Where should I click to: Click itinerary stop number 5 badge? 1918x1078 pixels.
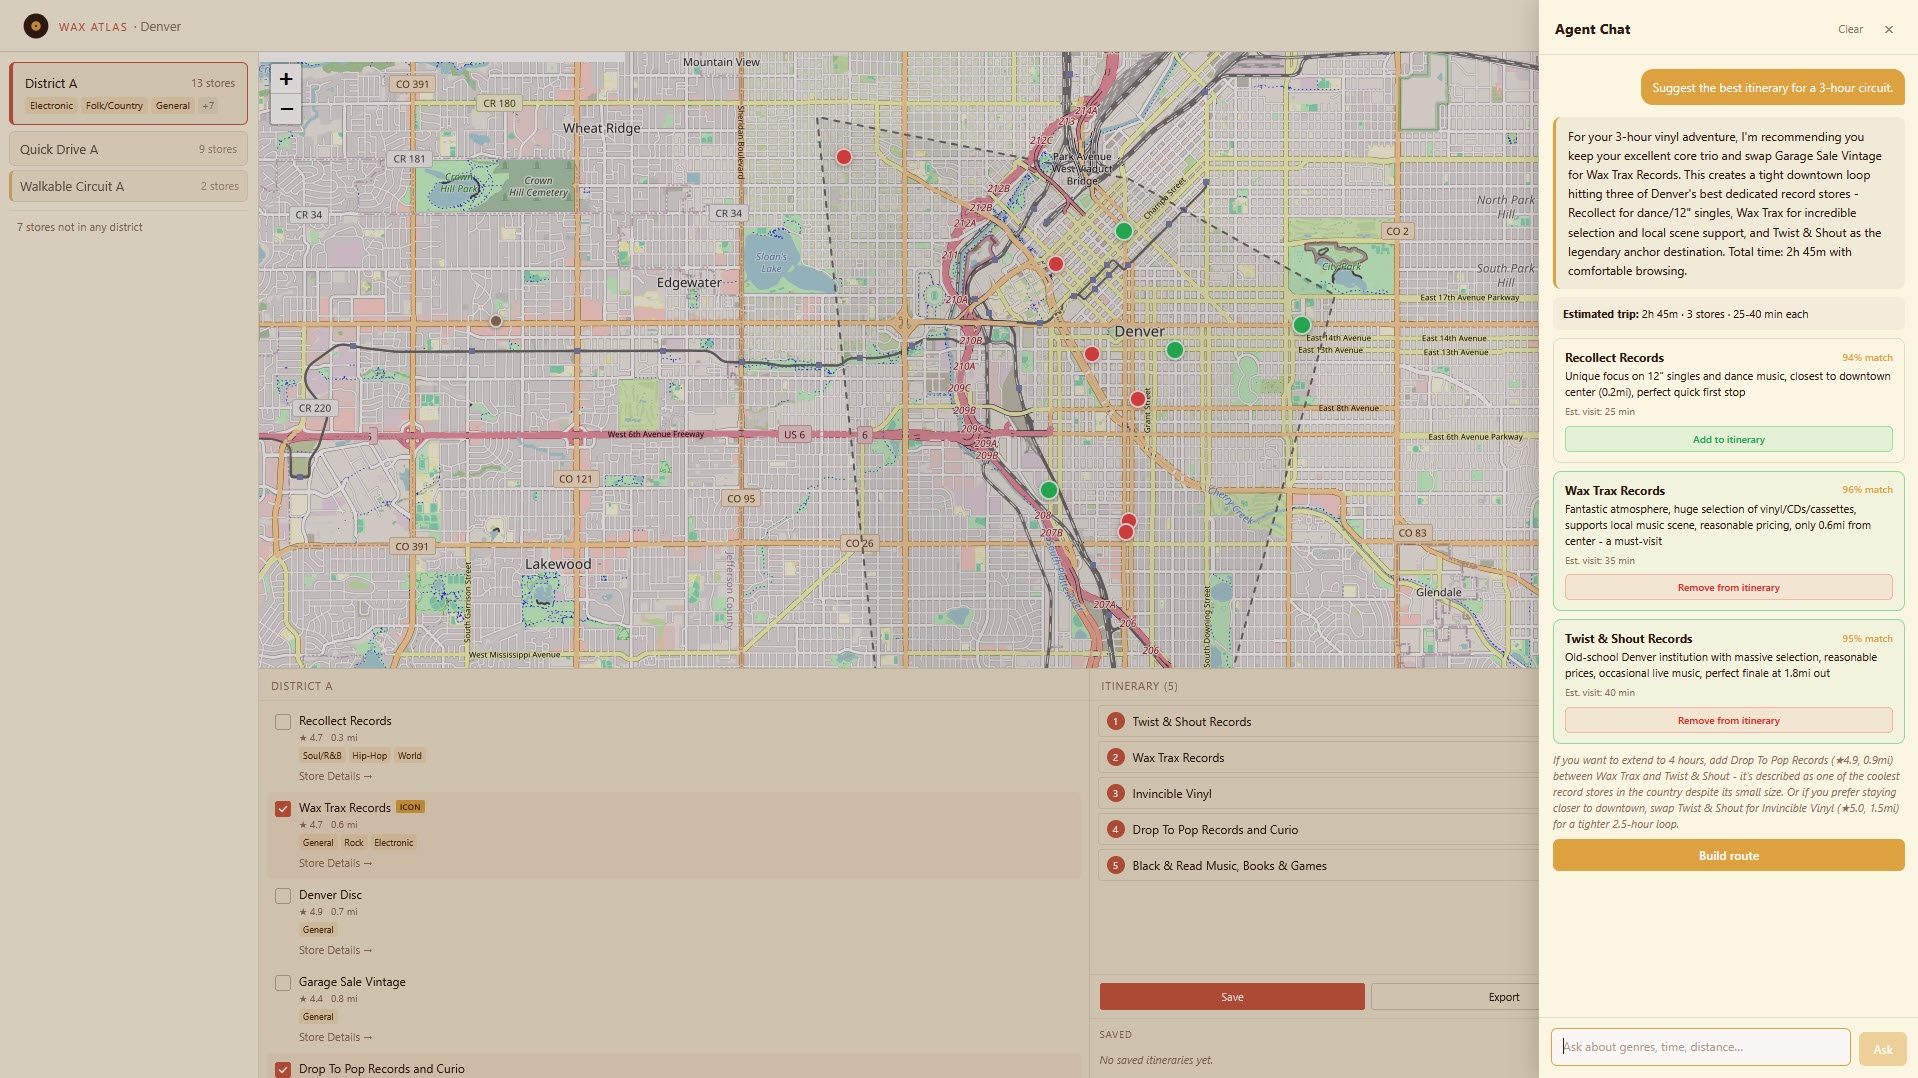(1116, 865)
